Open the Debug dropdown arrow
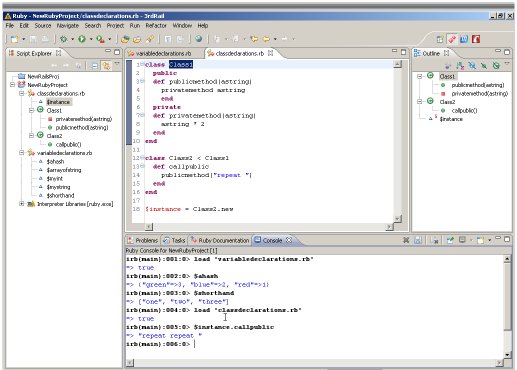Screen dimensions: 517x370 (72, 39)
